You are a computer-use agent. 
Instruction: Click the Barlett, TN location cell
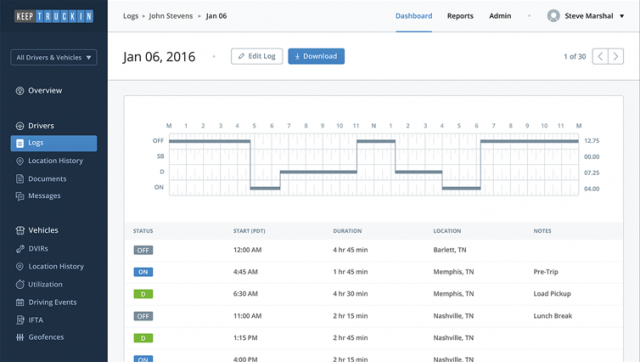click(450, 250)
